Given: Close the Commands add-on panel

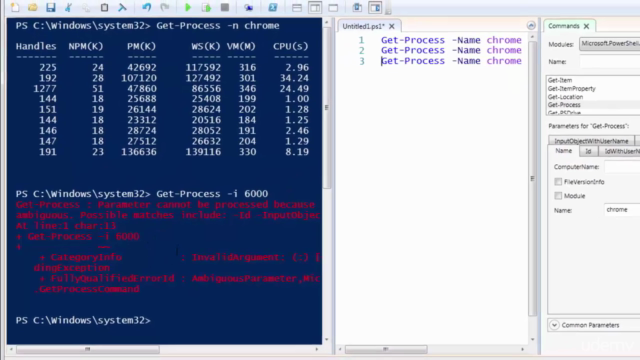Looking at the screenshot, I should pos(587,26).
